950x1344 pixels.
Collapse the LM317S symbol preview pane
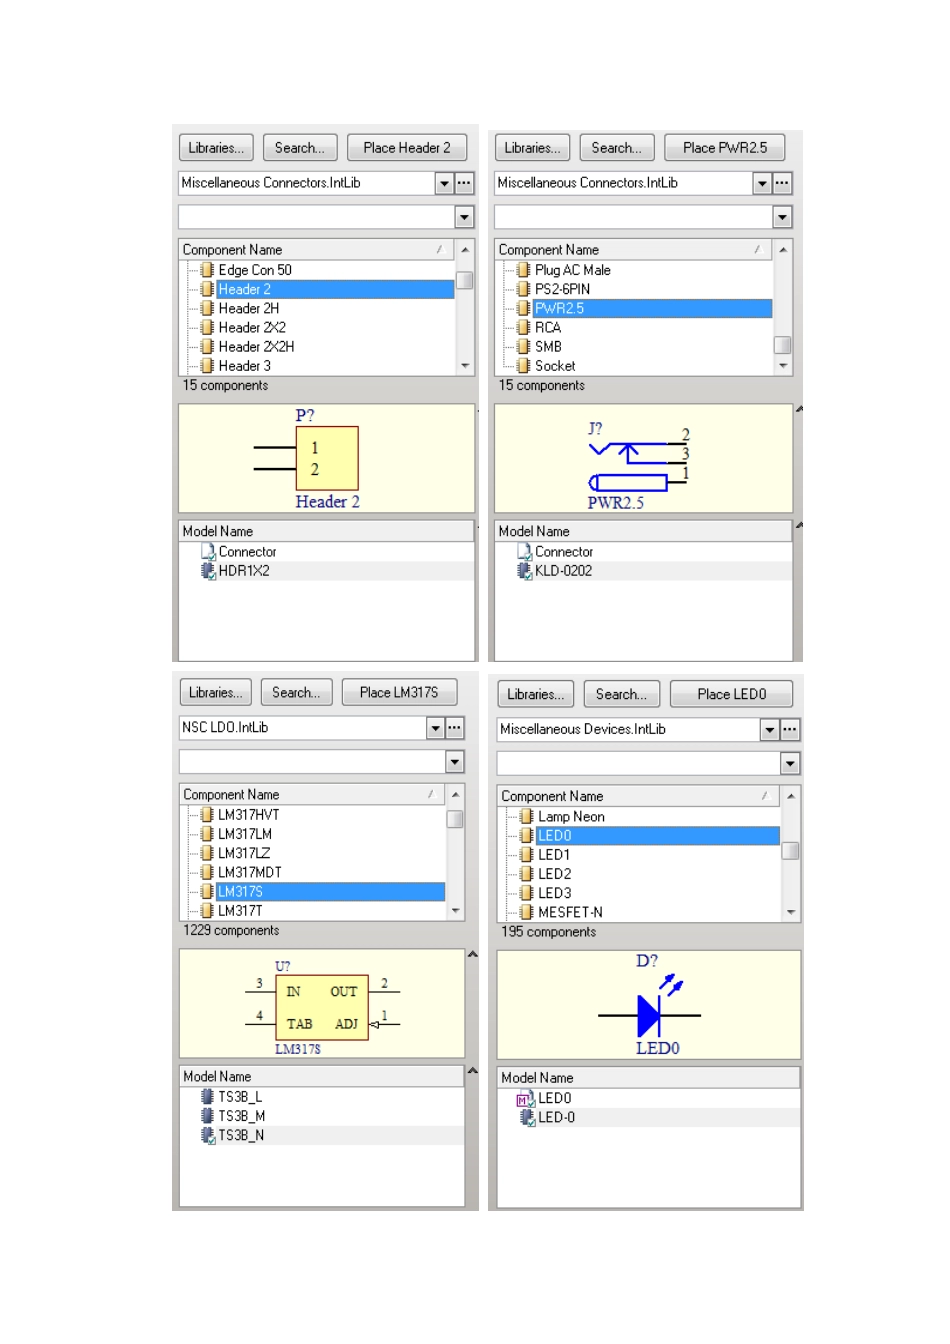(x=473, y=955)
